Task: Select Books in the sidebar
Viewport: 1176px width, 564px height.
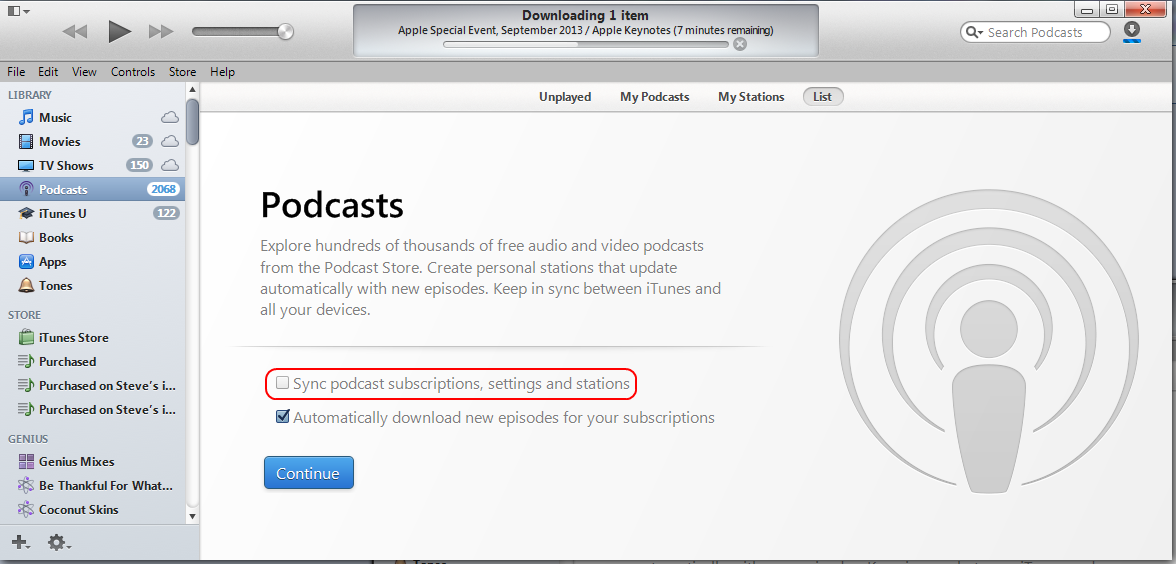Action: click(x=92, y=238)
